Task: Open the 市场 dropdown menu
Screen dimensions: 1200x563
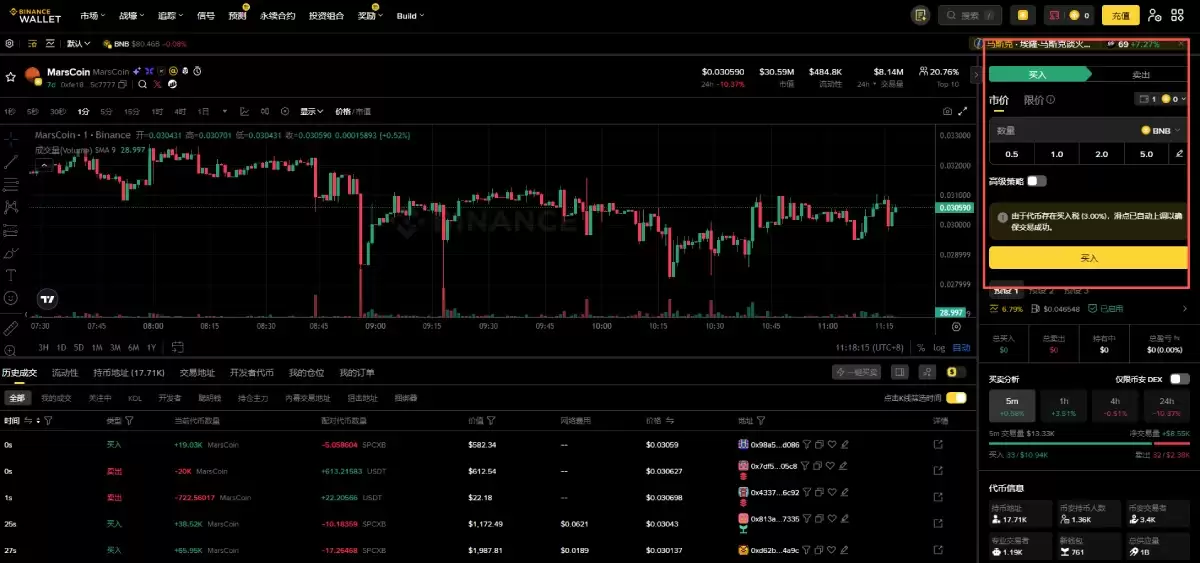Action: (93, 16)
